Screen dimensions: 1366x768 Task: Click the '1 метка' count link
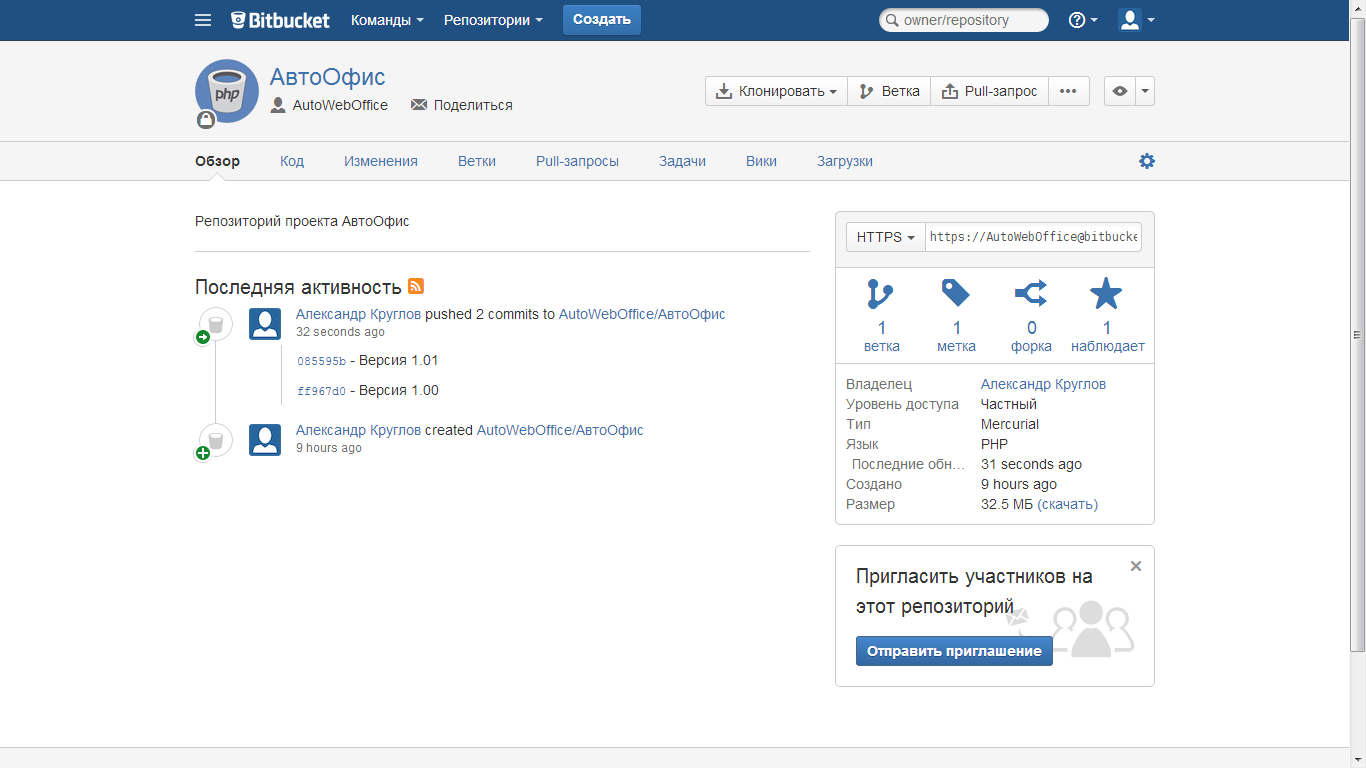[x=956, y=337]
